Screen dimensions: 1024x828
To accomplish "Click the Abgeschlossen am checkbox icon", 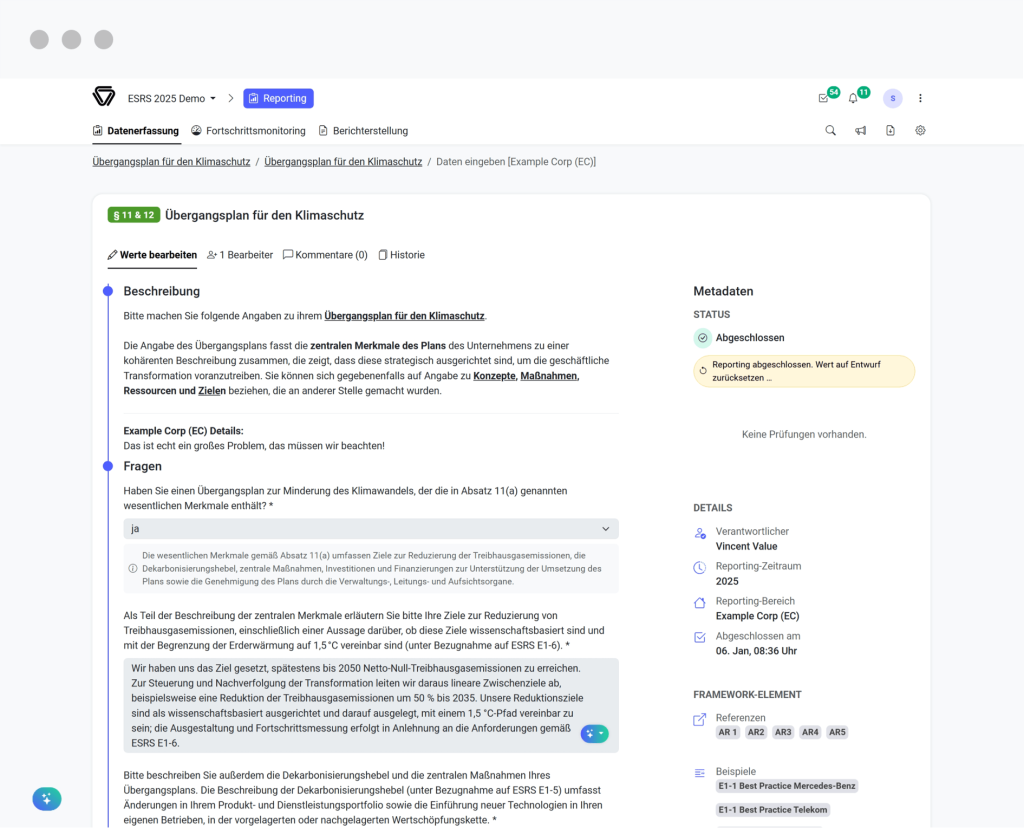I will [699, 637].
